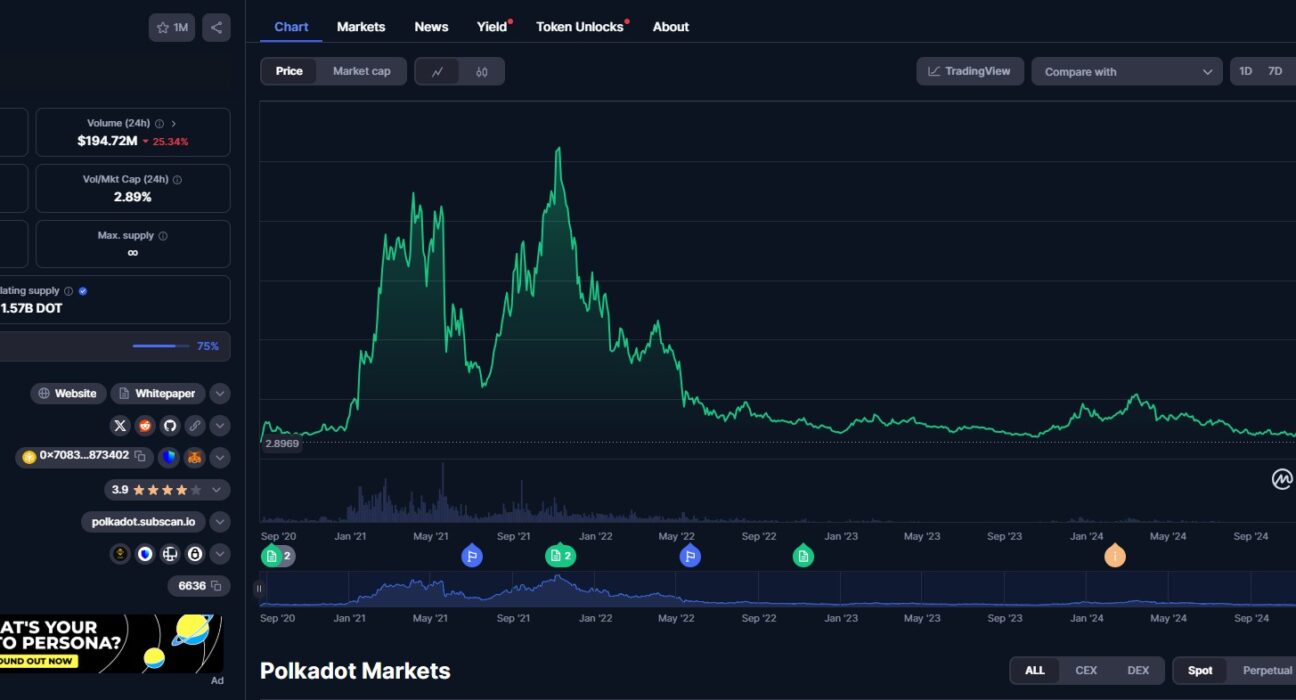Open the About tab
This screenshot has height=700, width=1296.
[671, 27]
